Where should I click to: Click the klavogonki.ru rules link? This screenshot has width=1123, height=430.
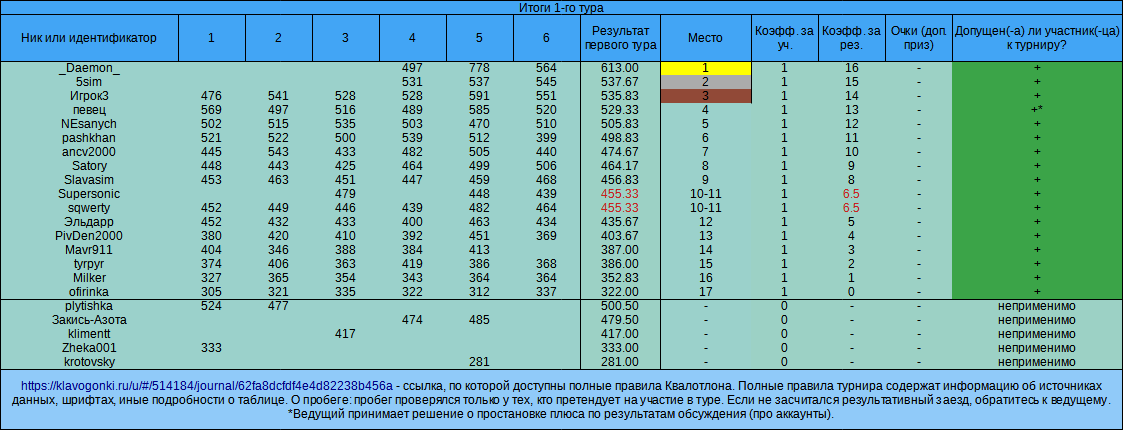pos(207,385)
